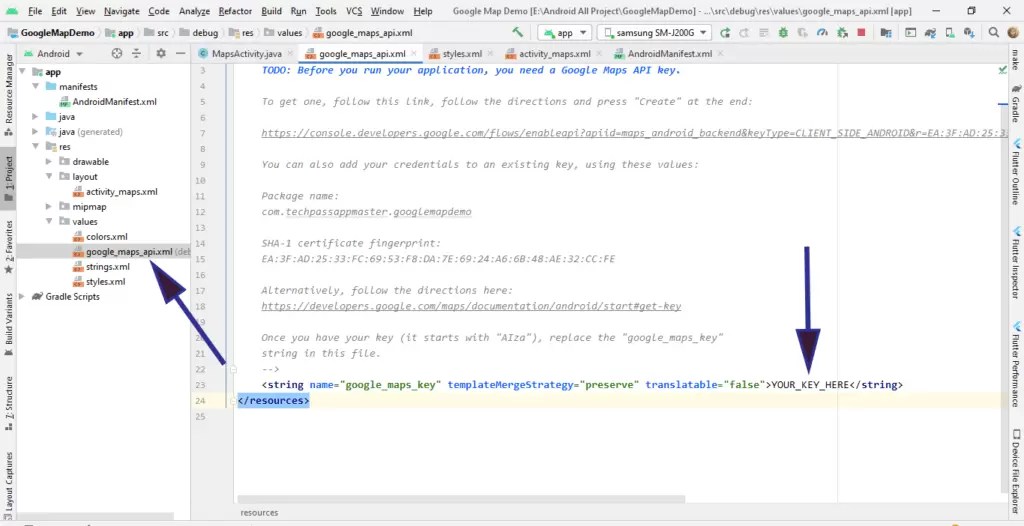Viewport: 1024px width, 526px height.
Task: Open the SDK Manager icon
Action: pyautogui.click(x=970, y=33)
